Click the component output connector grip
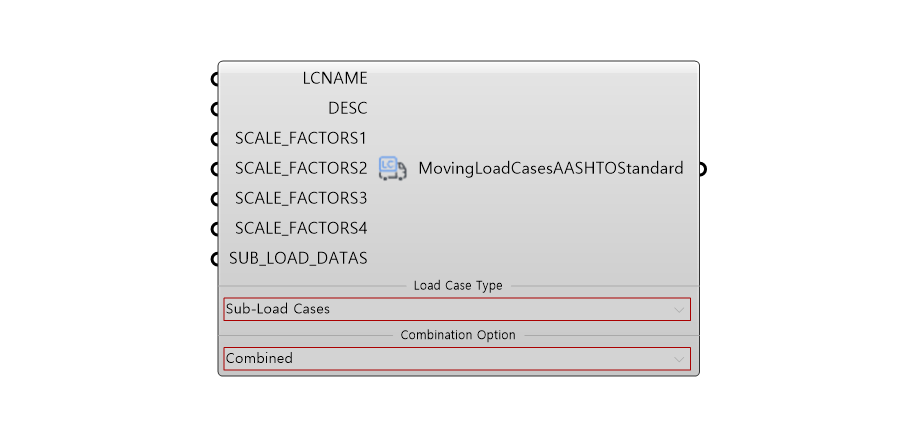The image size is (921, 432). point(702,169)
